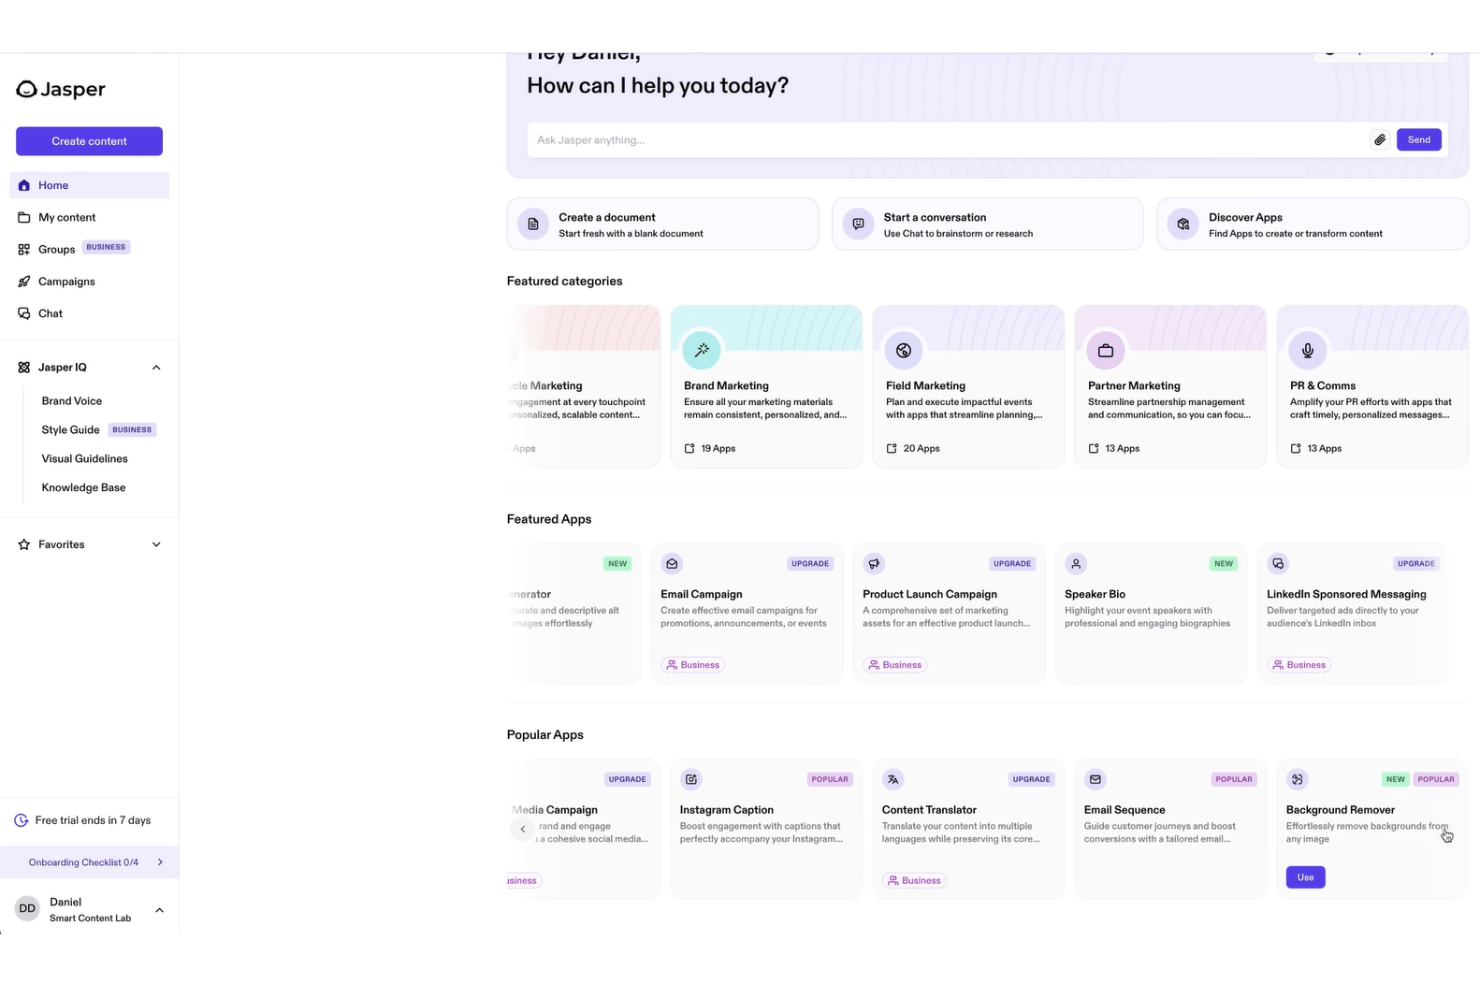Image resolution: width=1480 pixels, height=987 pixels.
Task: Click the Campaigns rocket icon
Action: pos(24,281)
